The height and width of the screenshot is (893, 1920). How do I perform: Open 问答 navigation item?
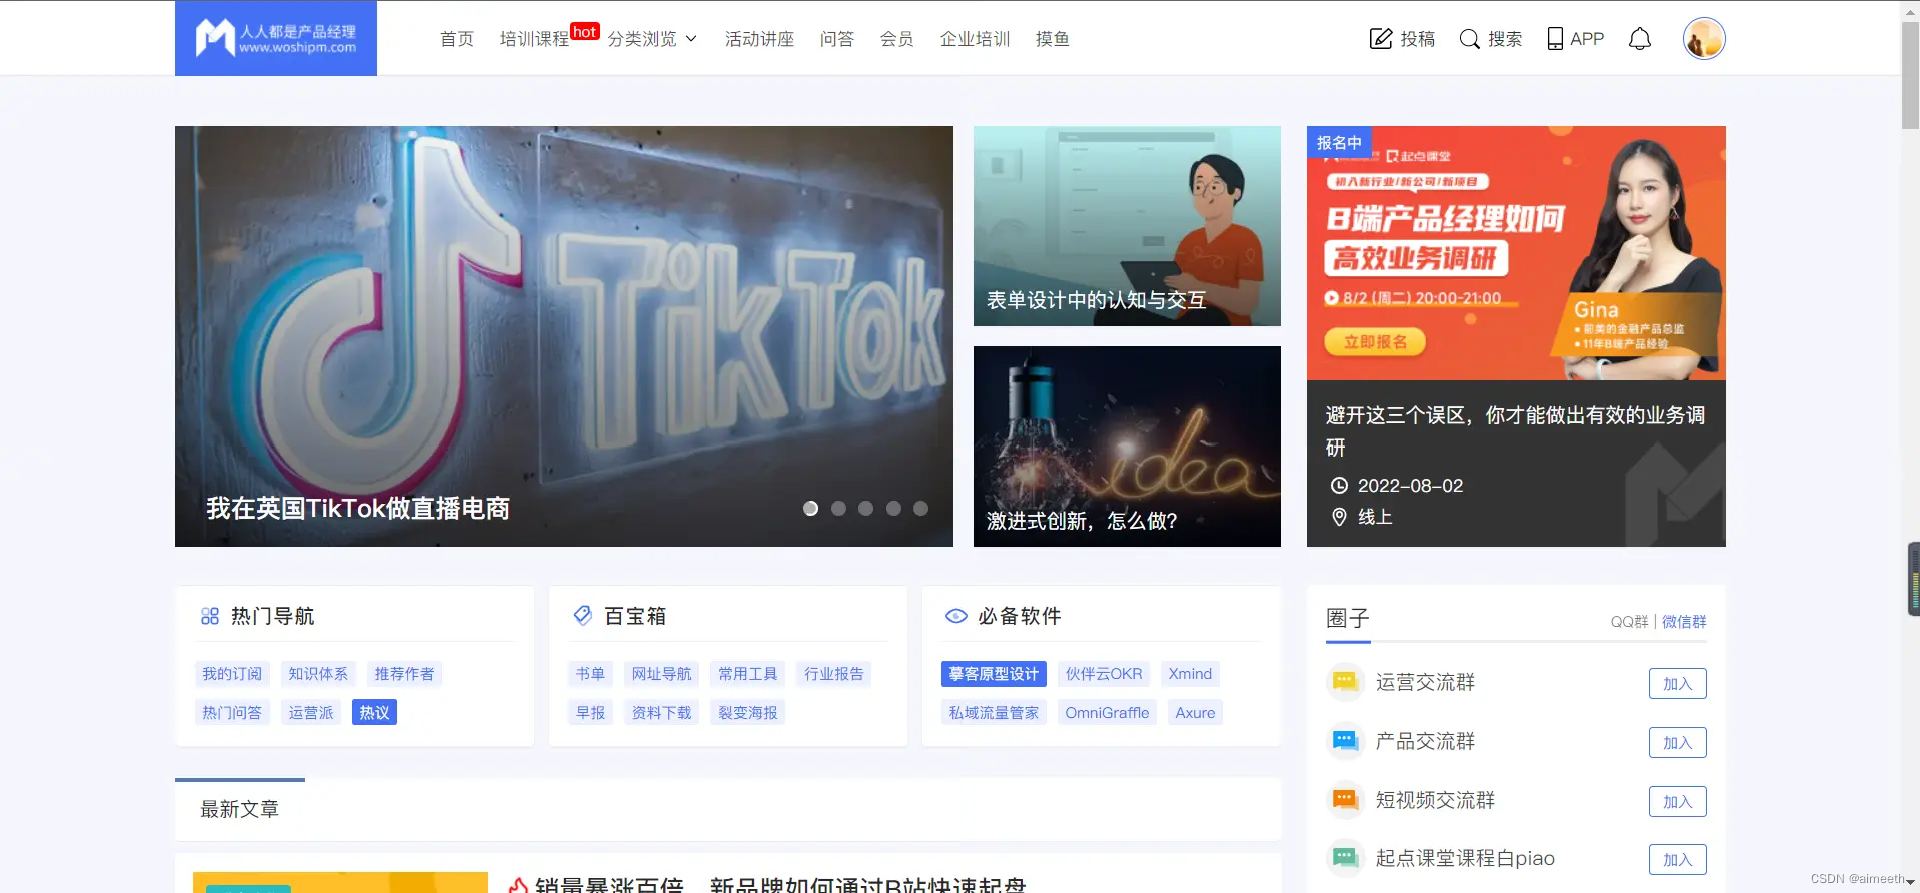click(x=837, y=39)
